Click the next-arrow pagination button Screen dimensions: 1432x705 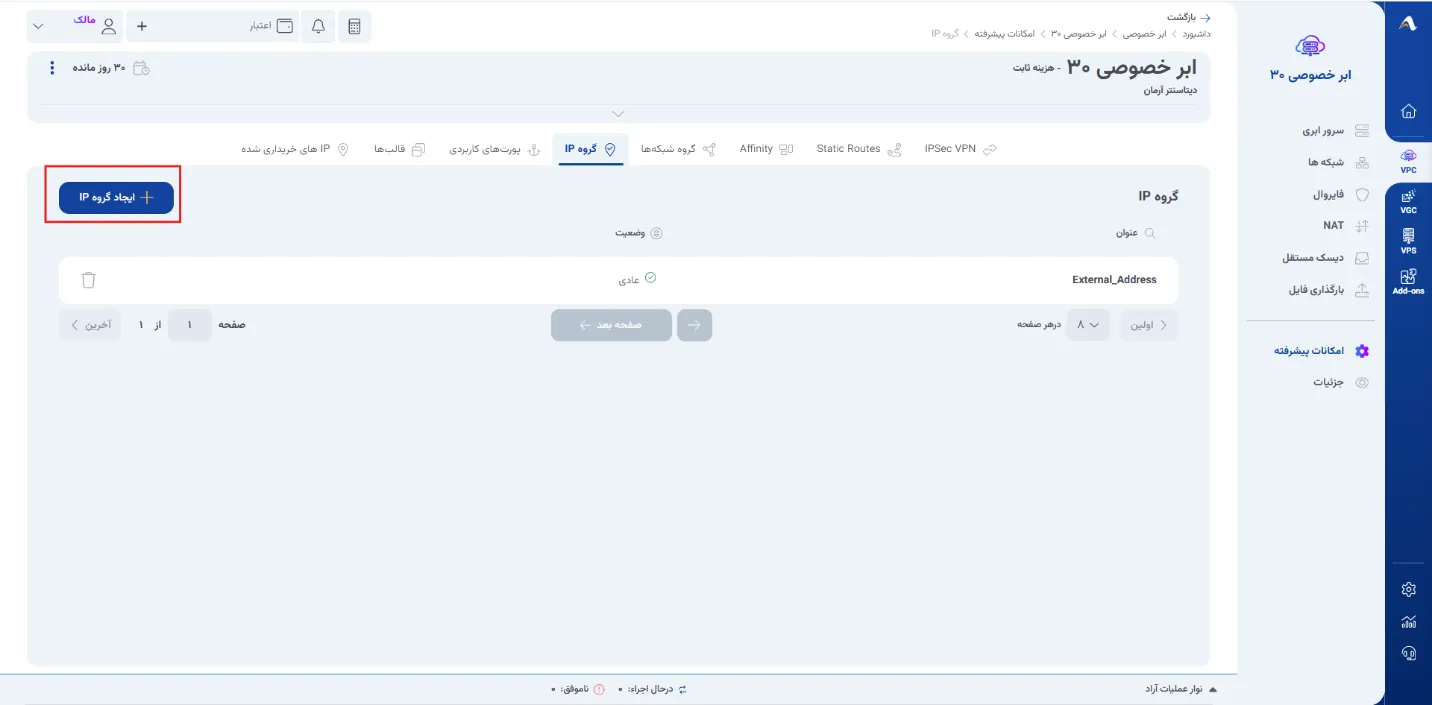click(694, 325)
